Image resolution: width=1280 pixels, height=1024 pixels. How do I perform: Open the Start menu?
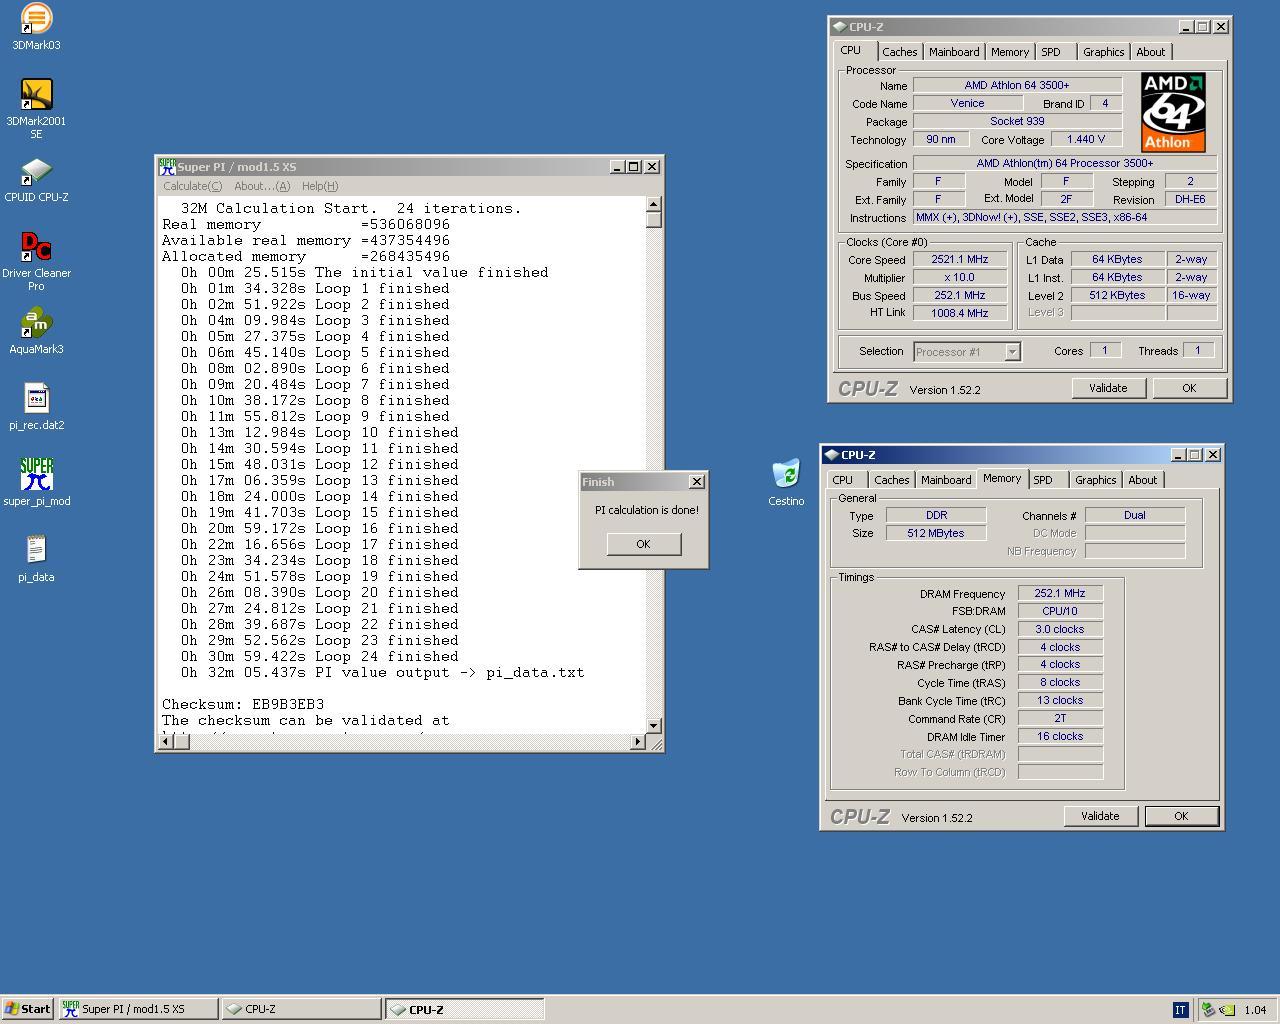[x=28, y=1009]
